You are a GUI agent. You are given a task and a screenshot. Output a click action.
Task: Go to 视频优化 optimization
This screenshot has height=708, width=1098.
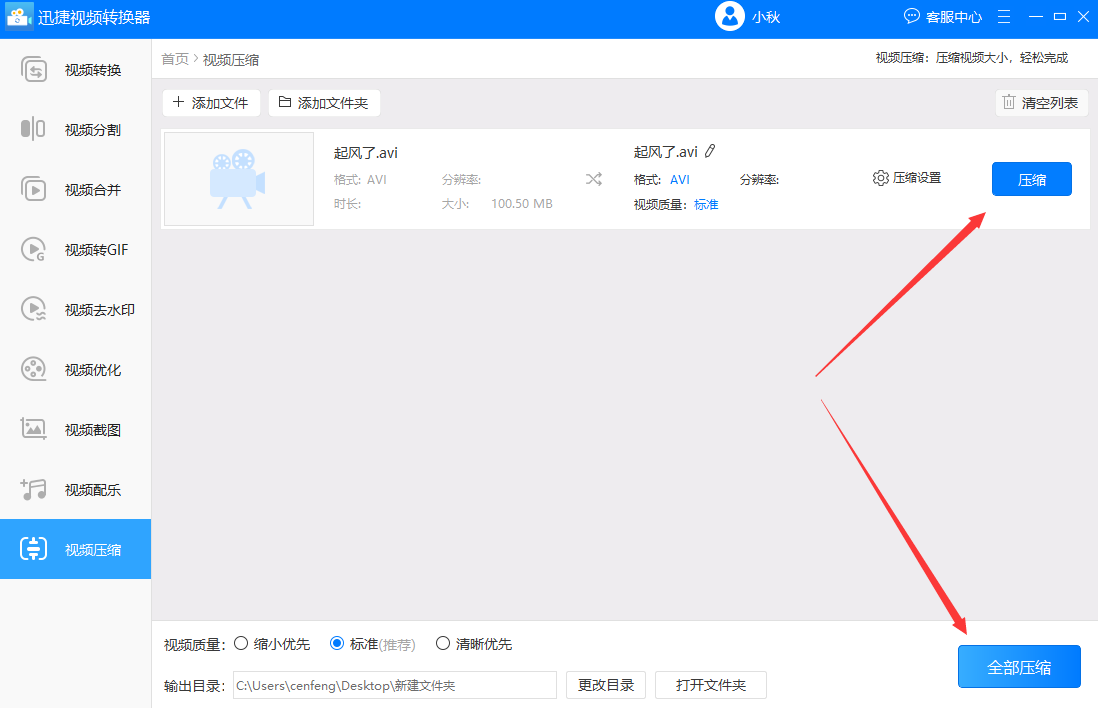point(75,370)
